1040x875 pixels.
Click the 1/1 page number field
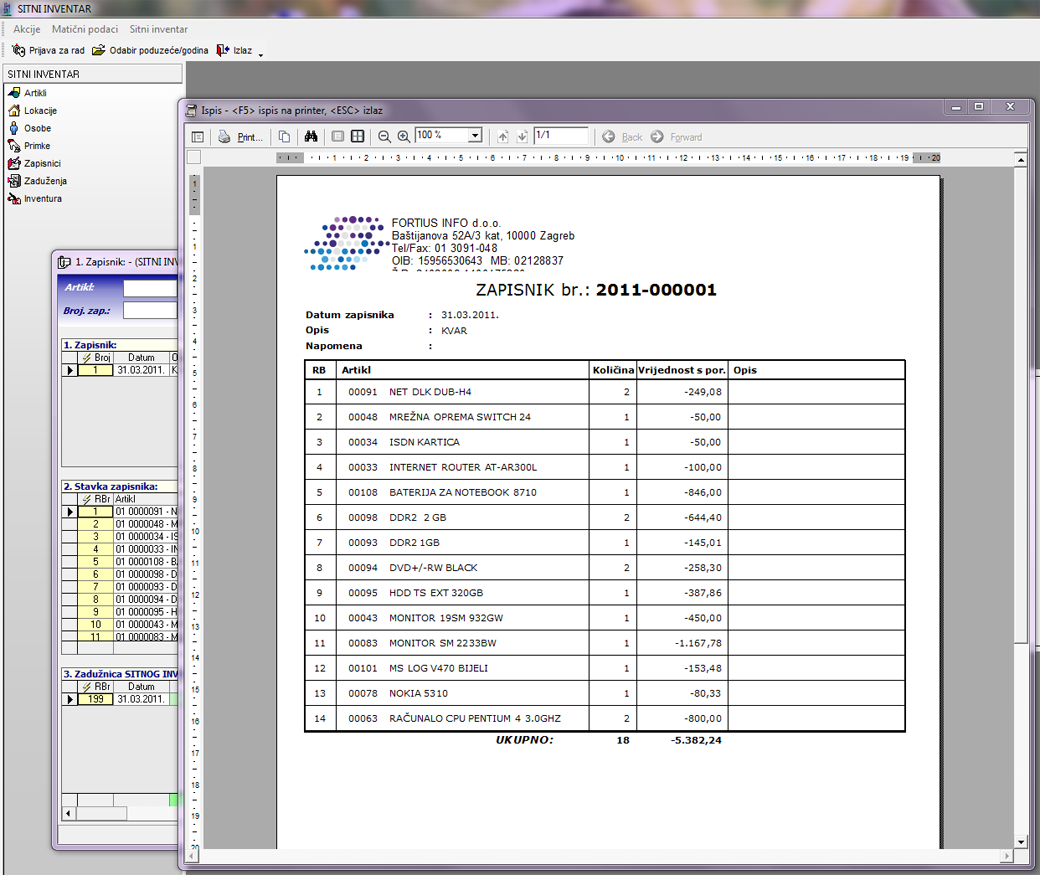[x=560, y=135]
